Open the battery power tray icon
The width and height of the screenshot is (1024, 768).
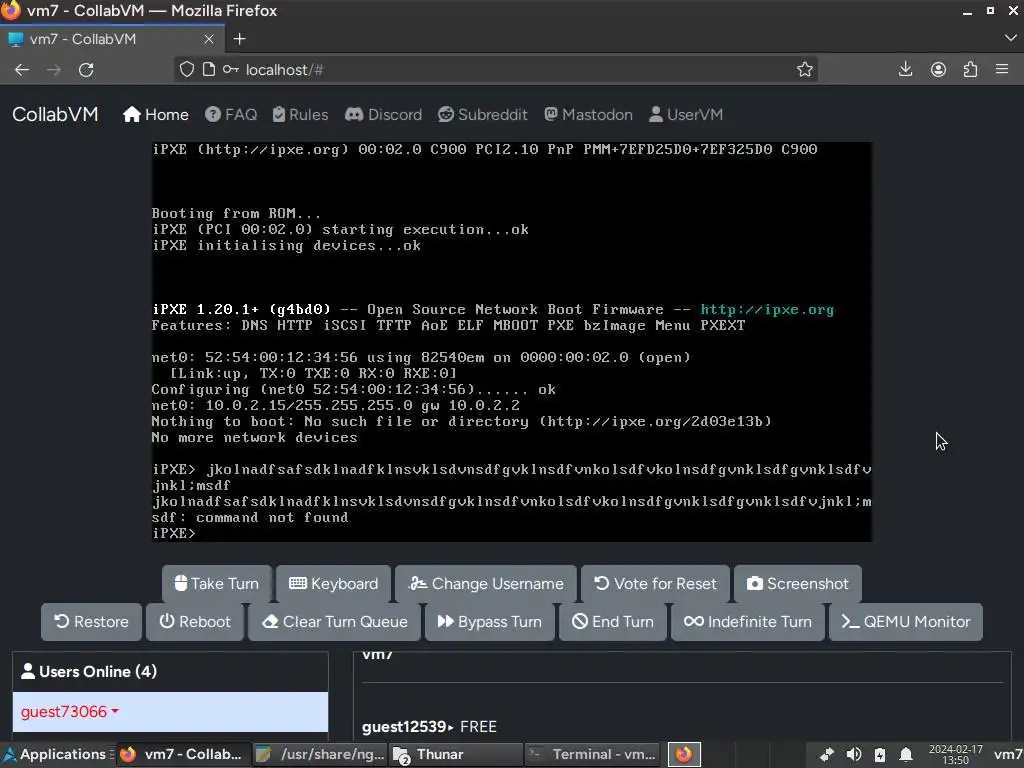click(880, 755)
